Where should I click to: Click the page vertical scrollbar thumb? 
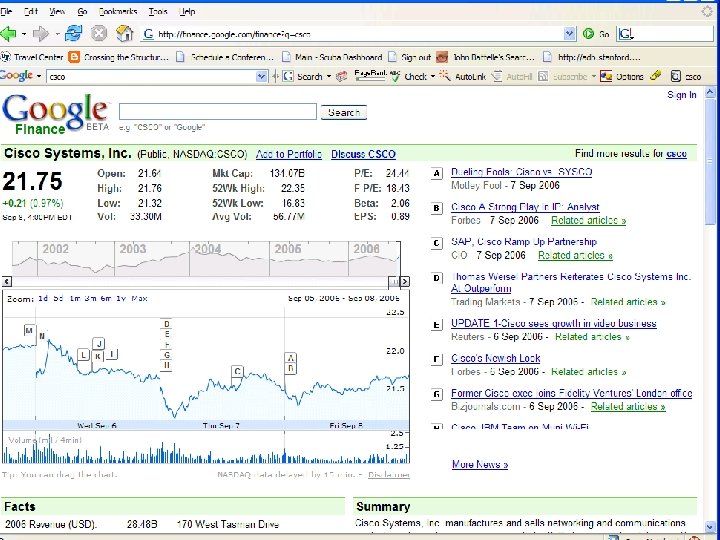point(710,162)
